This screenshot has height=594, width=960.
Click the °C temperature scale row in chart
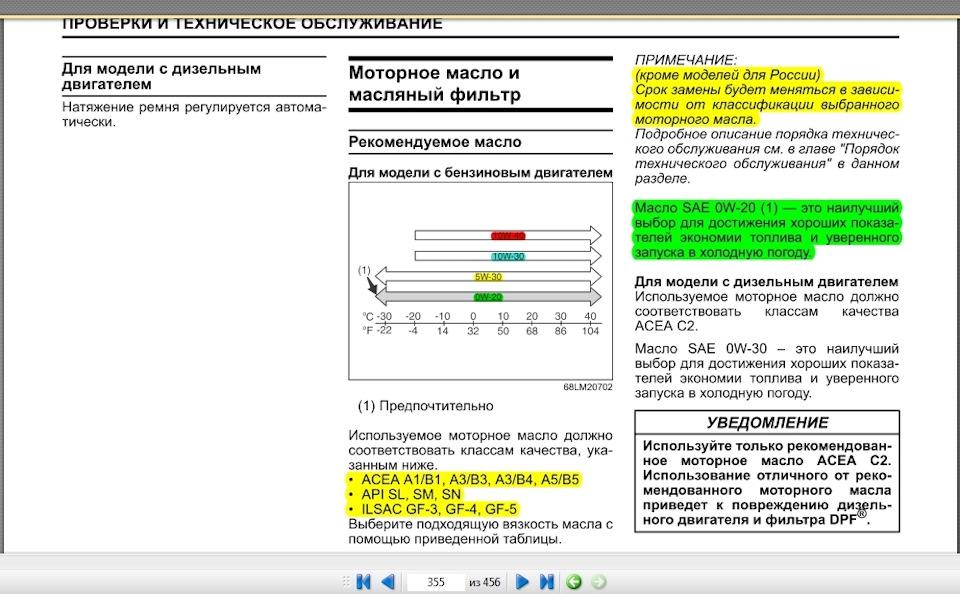479,317
